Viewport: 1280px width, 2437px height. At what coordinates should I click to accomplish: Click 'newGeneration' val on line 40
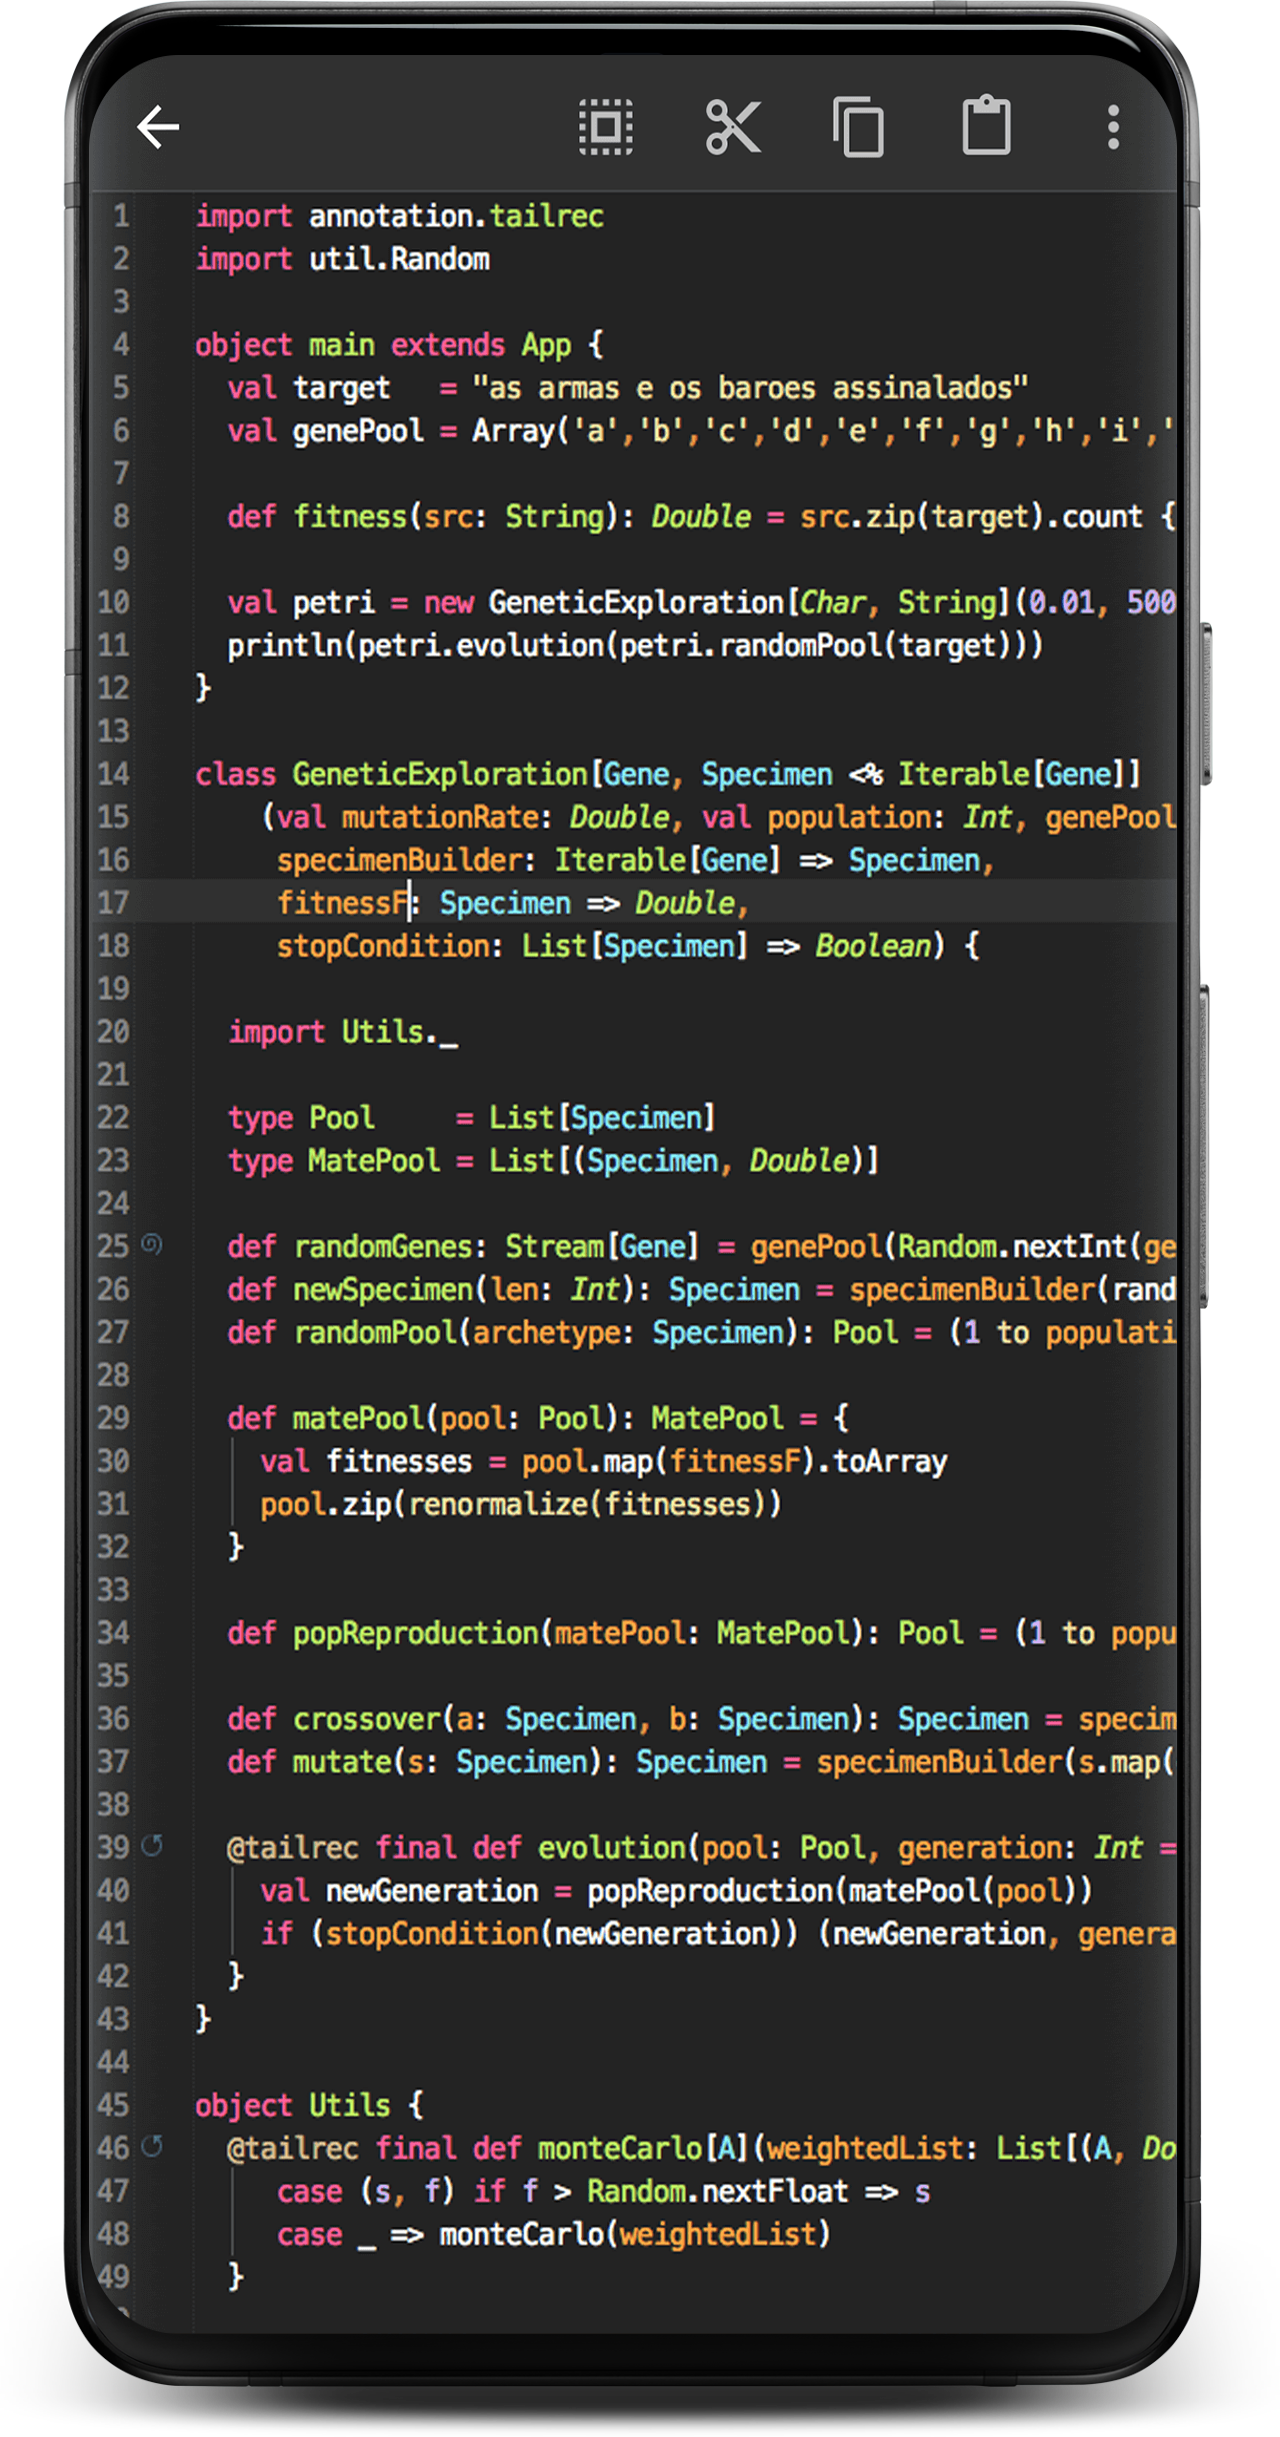coord(432,1891)
